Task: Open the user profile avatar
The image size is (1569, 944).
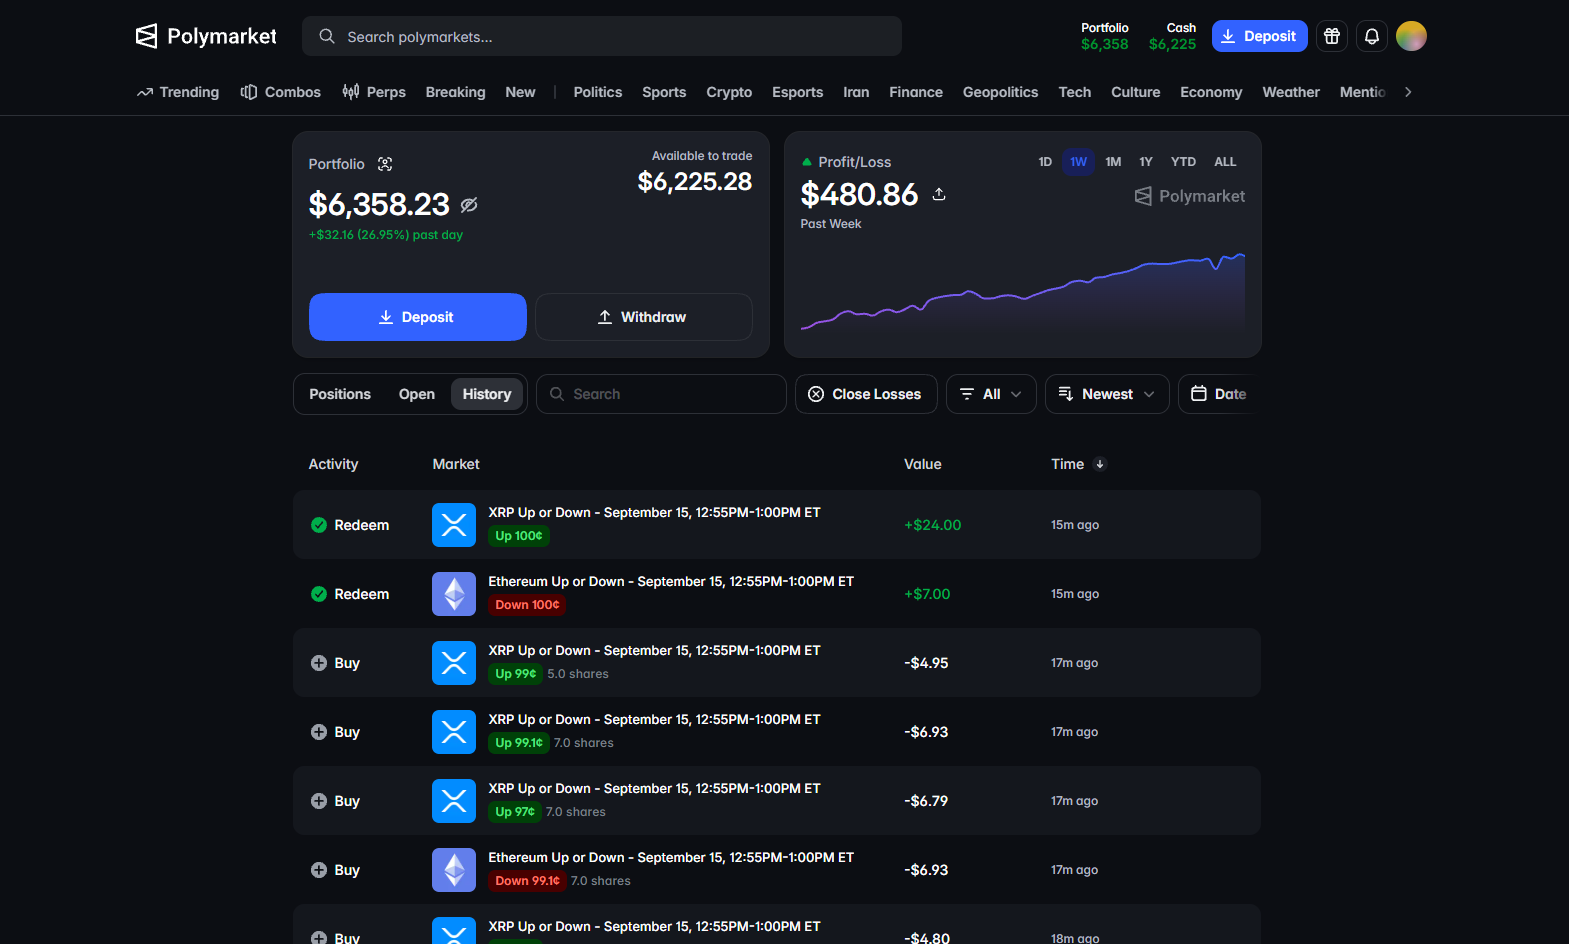Action: (x=1411, y=36)
